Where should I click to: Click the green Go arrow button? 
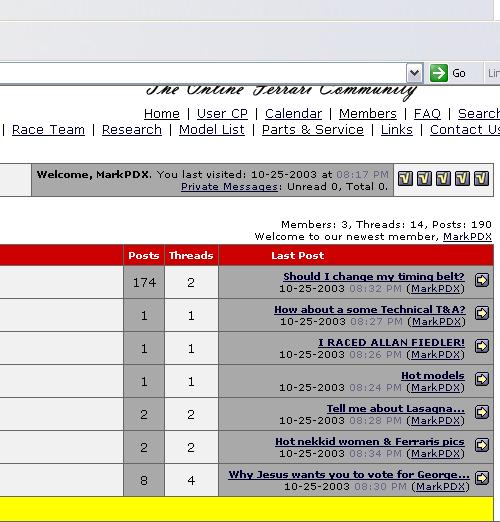pos(439,73)
